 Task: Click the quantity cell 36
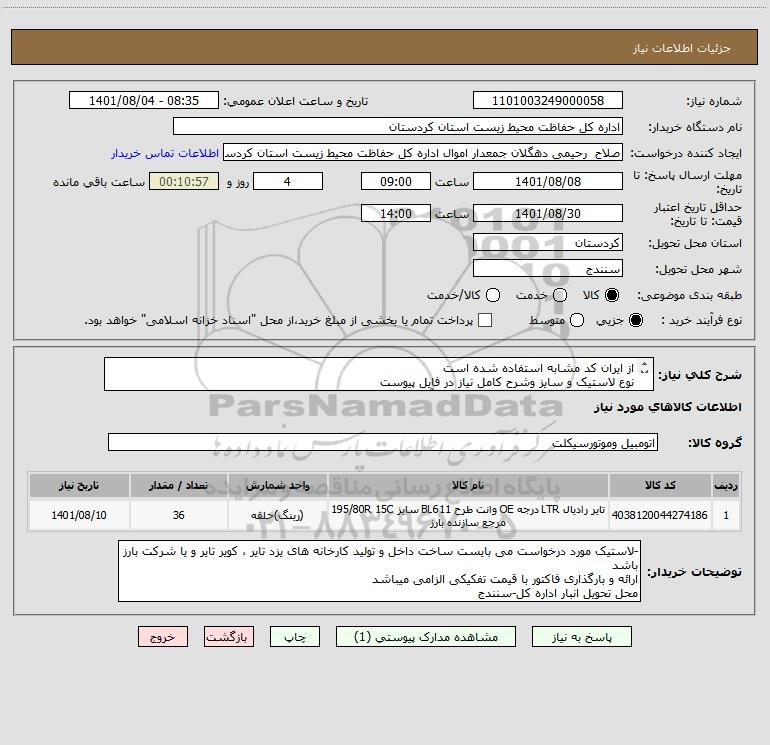(178, 515)
